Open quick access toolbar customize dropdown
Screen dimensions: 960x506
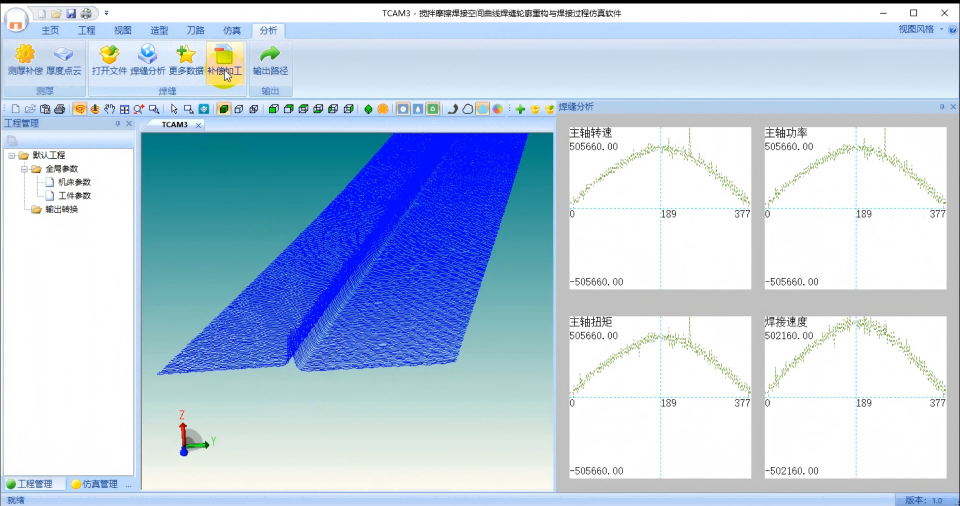106,13
